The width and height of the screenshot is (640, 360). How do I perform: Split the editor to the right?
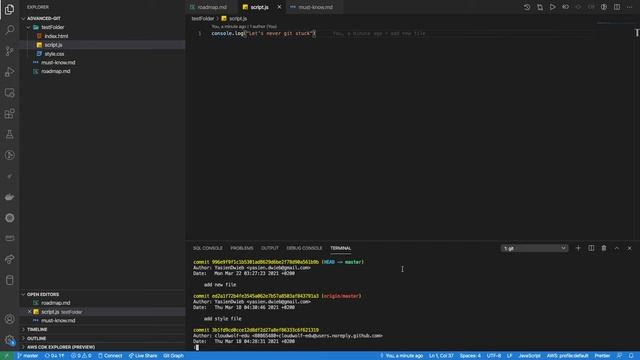coord(617,7)
